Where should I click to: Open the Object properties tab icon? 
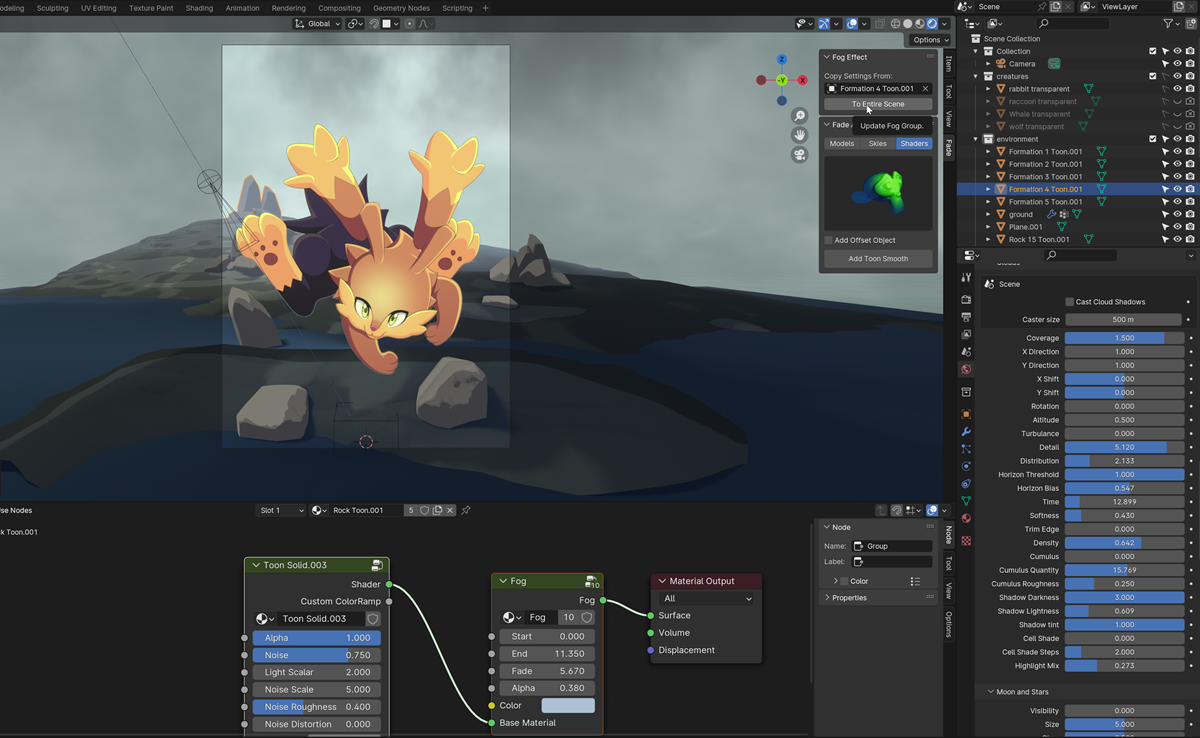(966, 414)
